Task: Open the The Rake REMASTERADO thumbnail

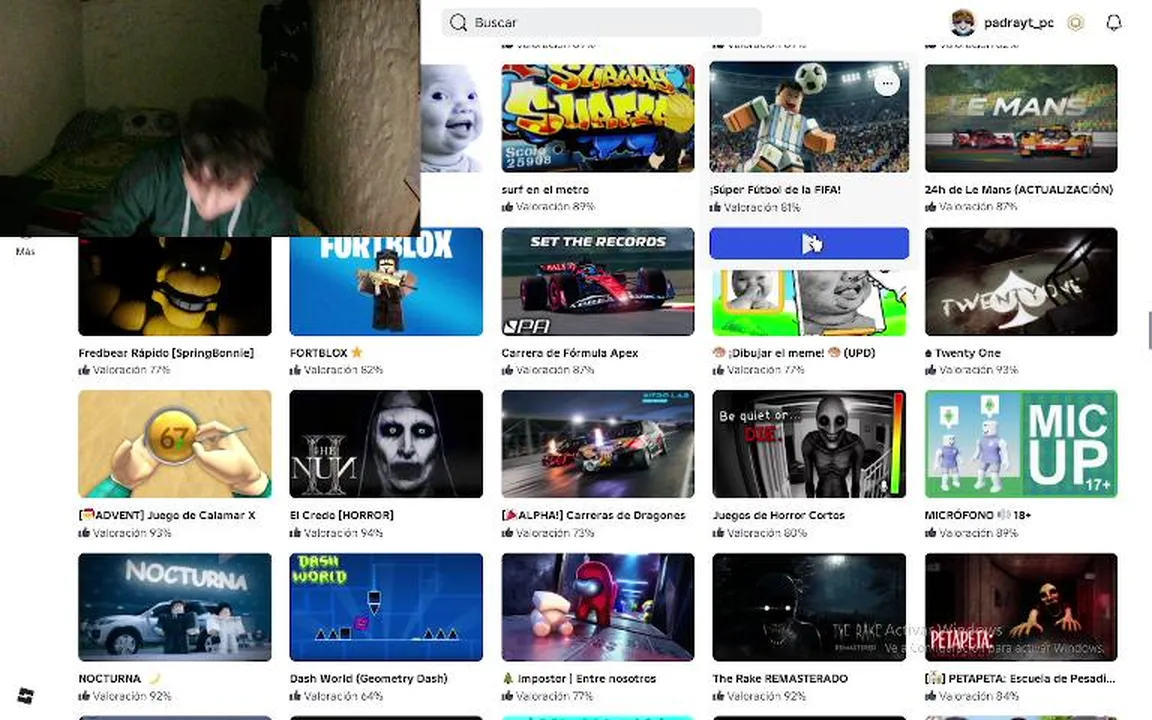Action: click(x=809, y=607)
